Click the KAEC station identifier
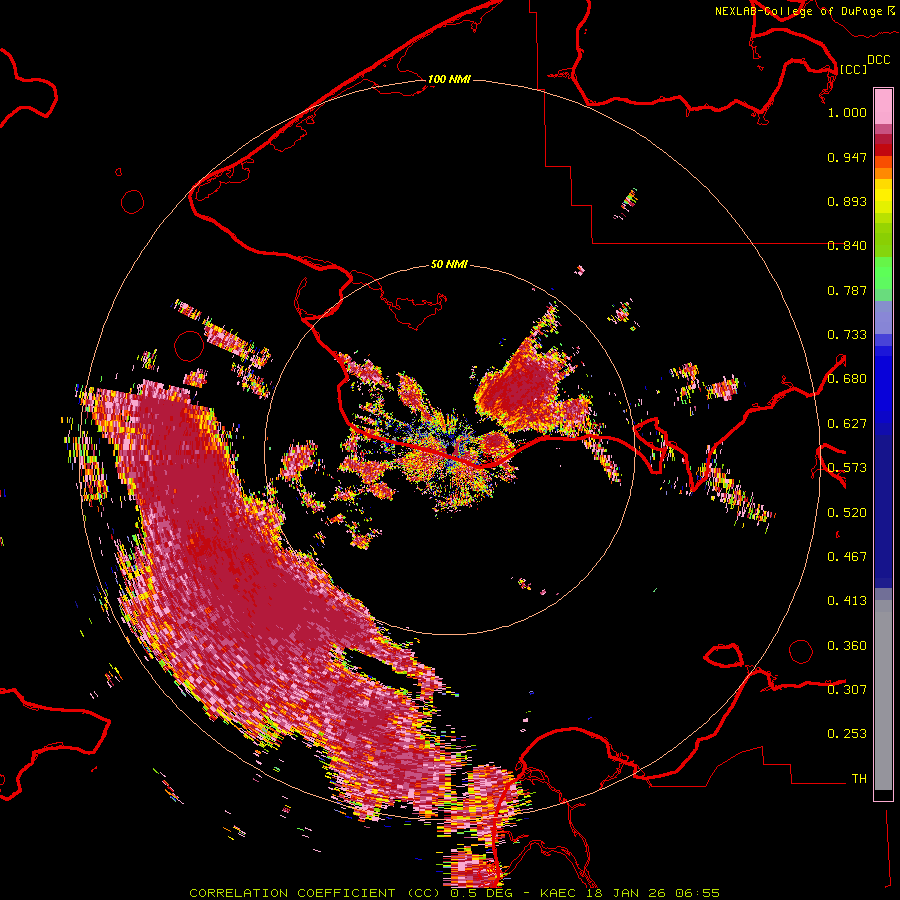The width and height of the screenshot is (900, 900). pyautogui.click(x=560, y=893)
